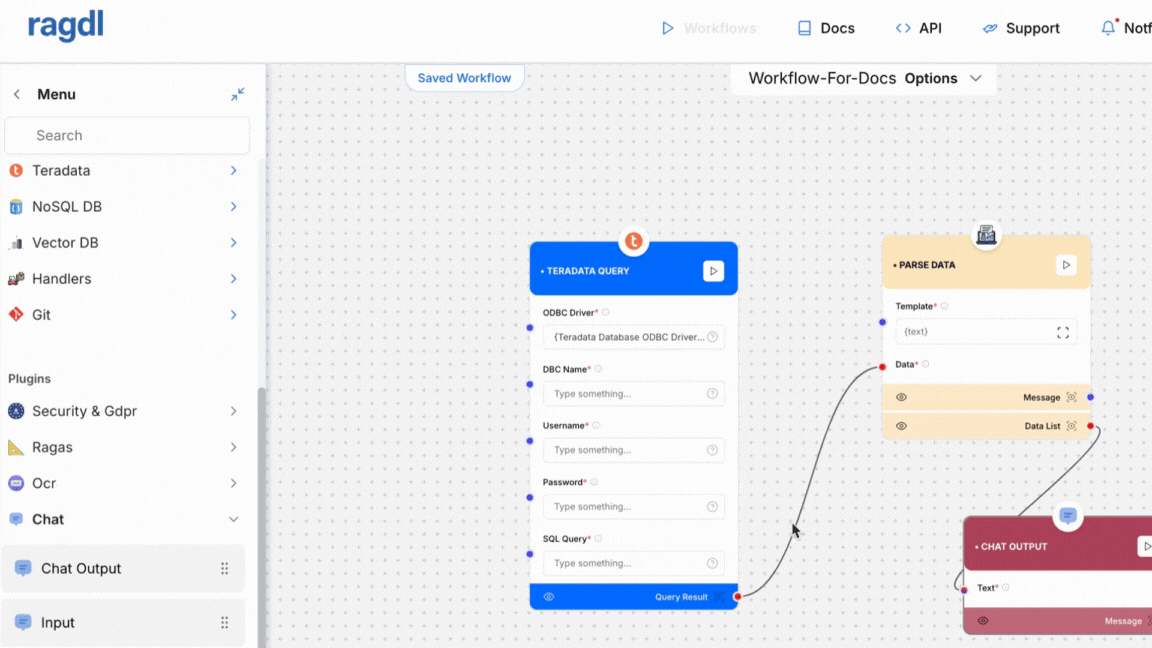Click the info icon next to SQL Query label

click(x=598, y=539)
